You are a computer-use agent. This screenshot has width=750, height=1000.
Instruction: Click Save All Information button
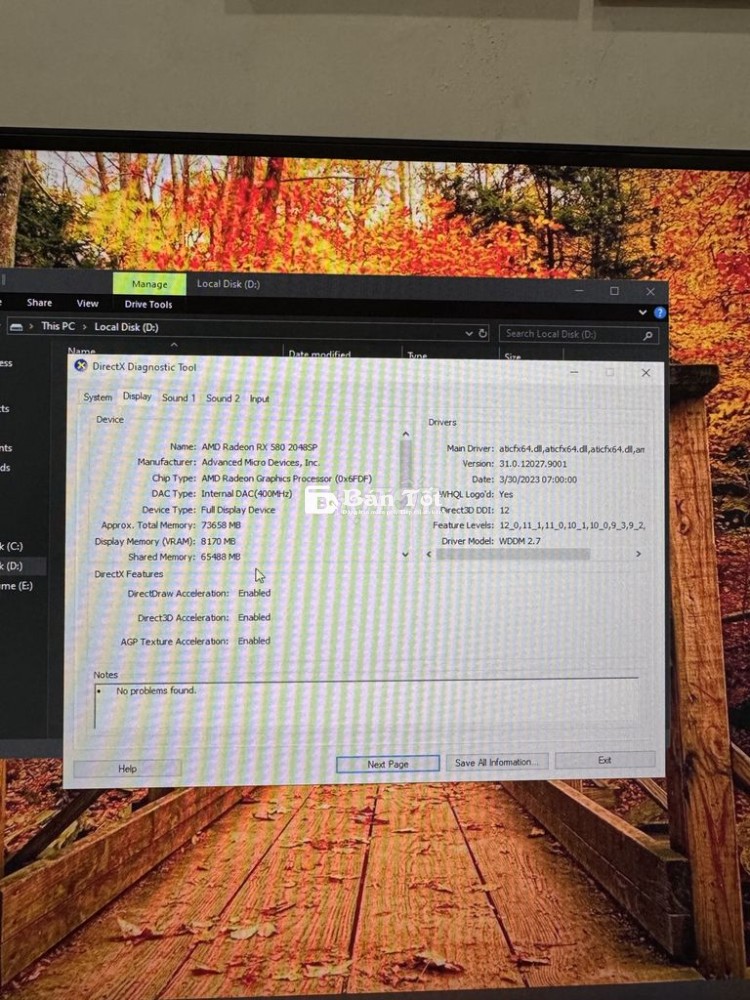pos(497,762)
